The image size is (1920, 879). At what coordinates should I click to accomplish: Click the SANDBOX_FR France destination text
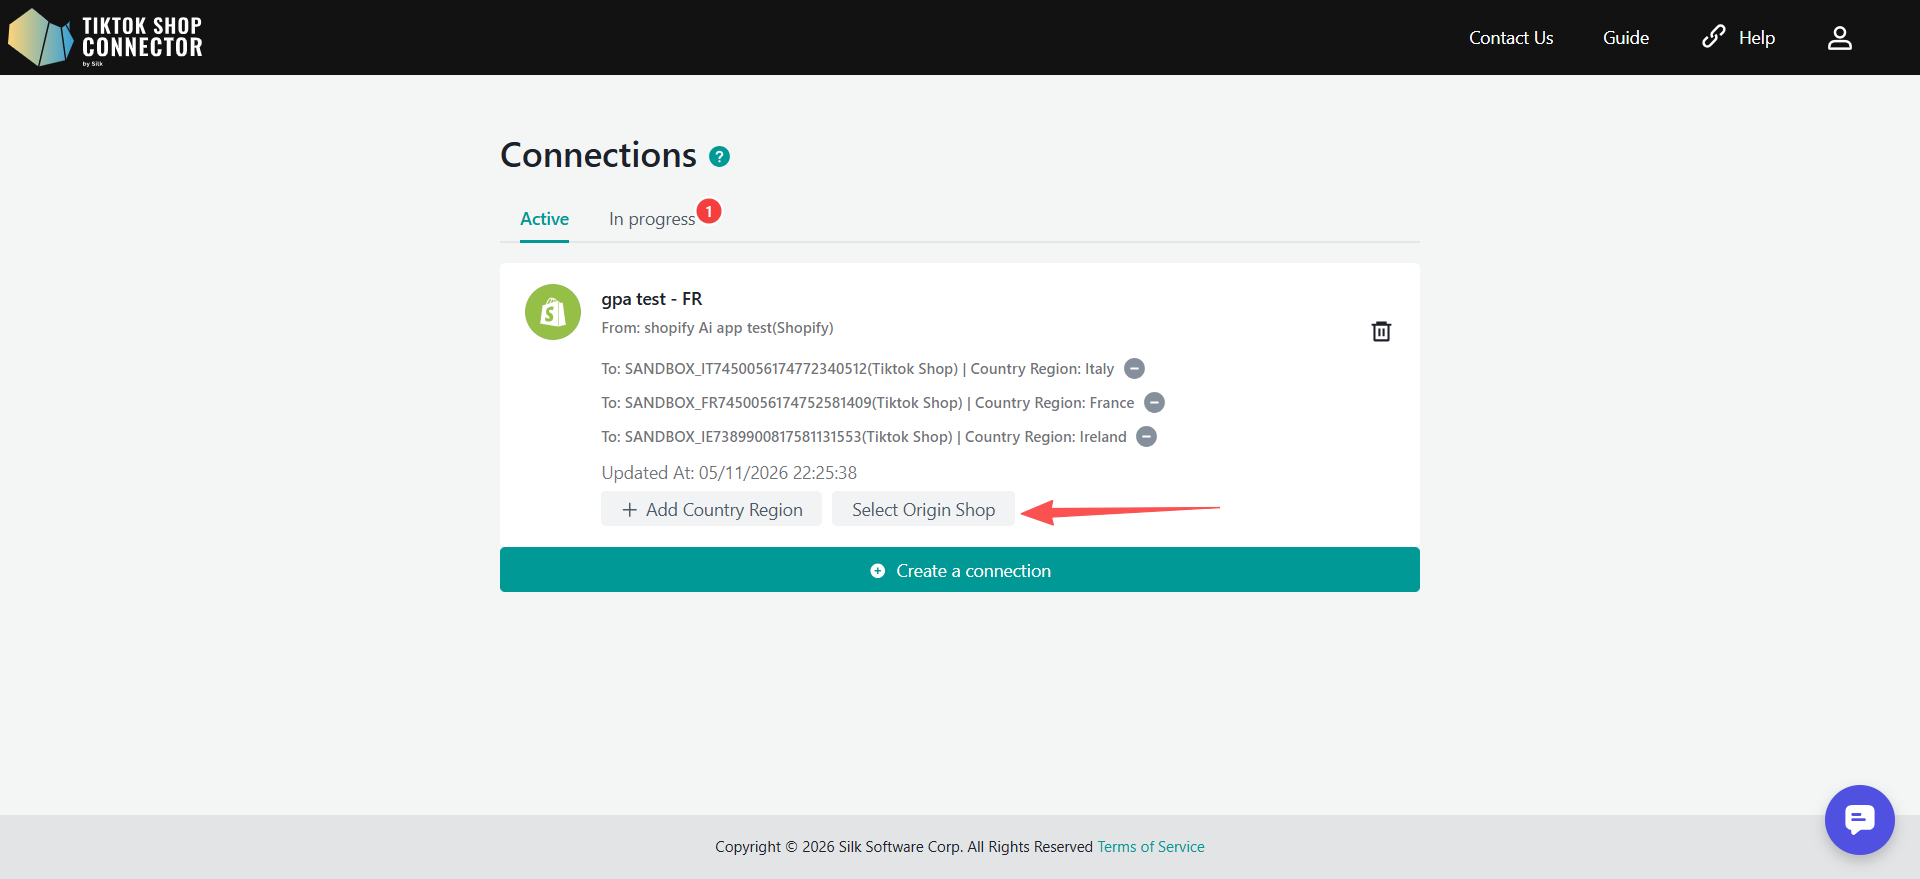tap(868, 403)
